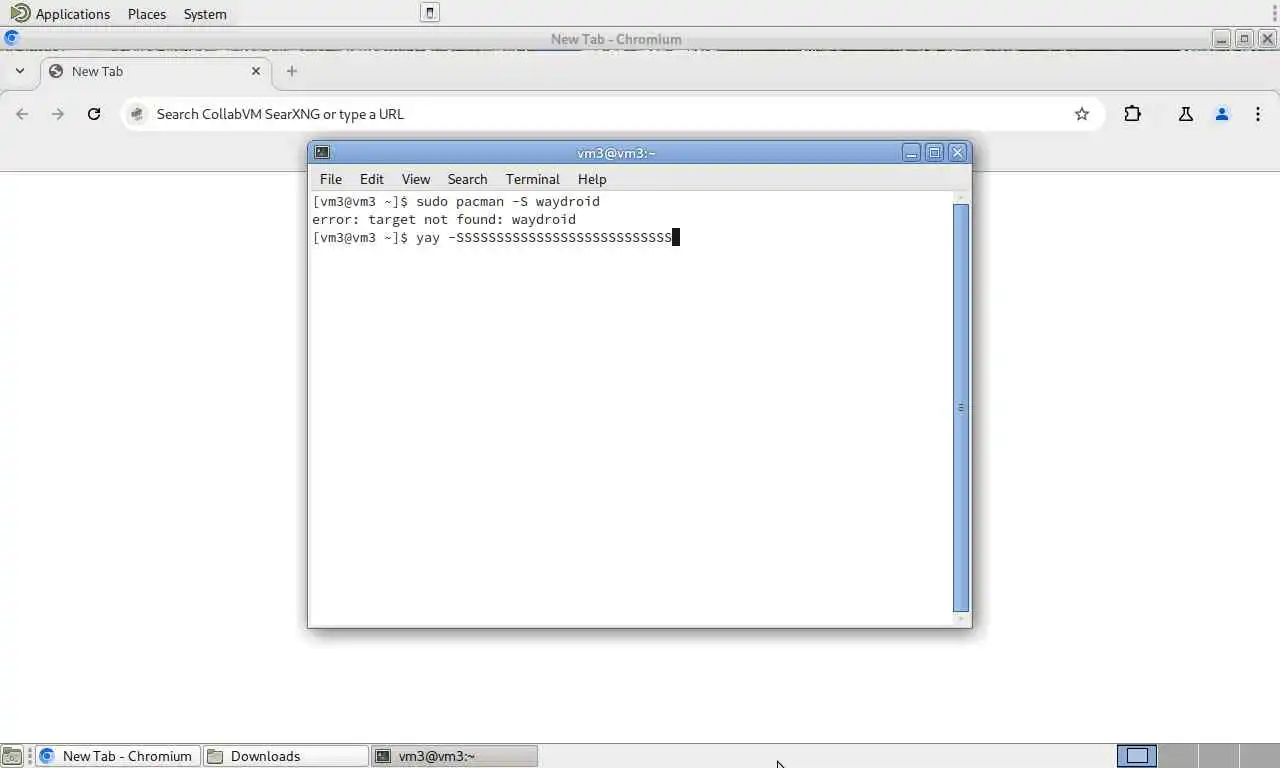Open the Applications menu in top panel
The height and width of the screenshot is (768, 1280).
coord(72,14)
